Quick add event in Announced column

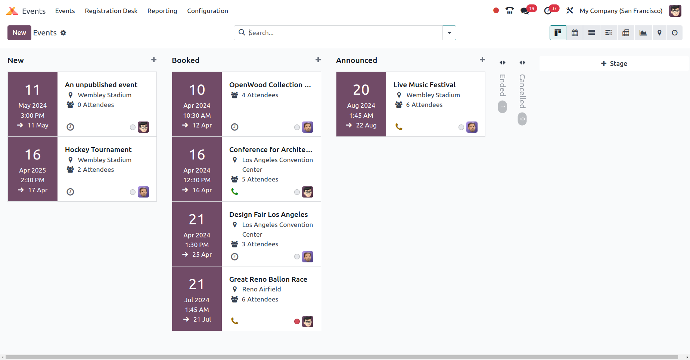(x=482, y=59)
